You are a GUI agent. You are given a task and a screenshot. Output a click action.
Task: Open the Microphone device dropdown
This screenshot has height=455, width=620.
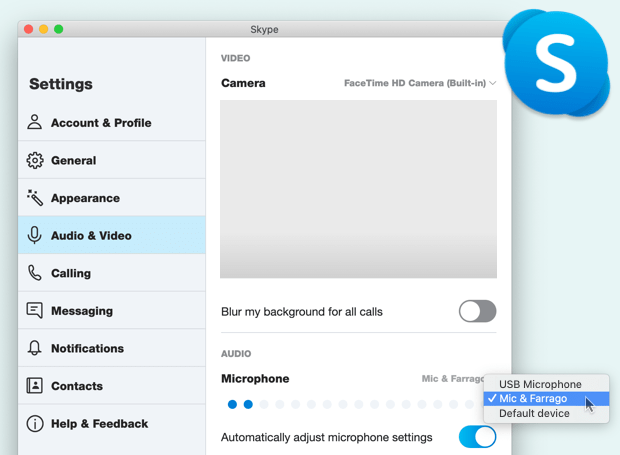click(452, 378)
